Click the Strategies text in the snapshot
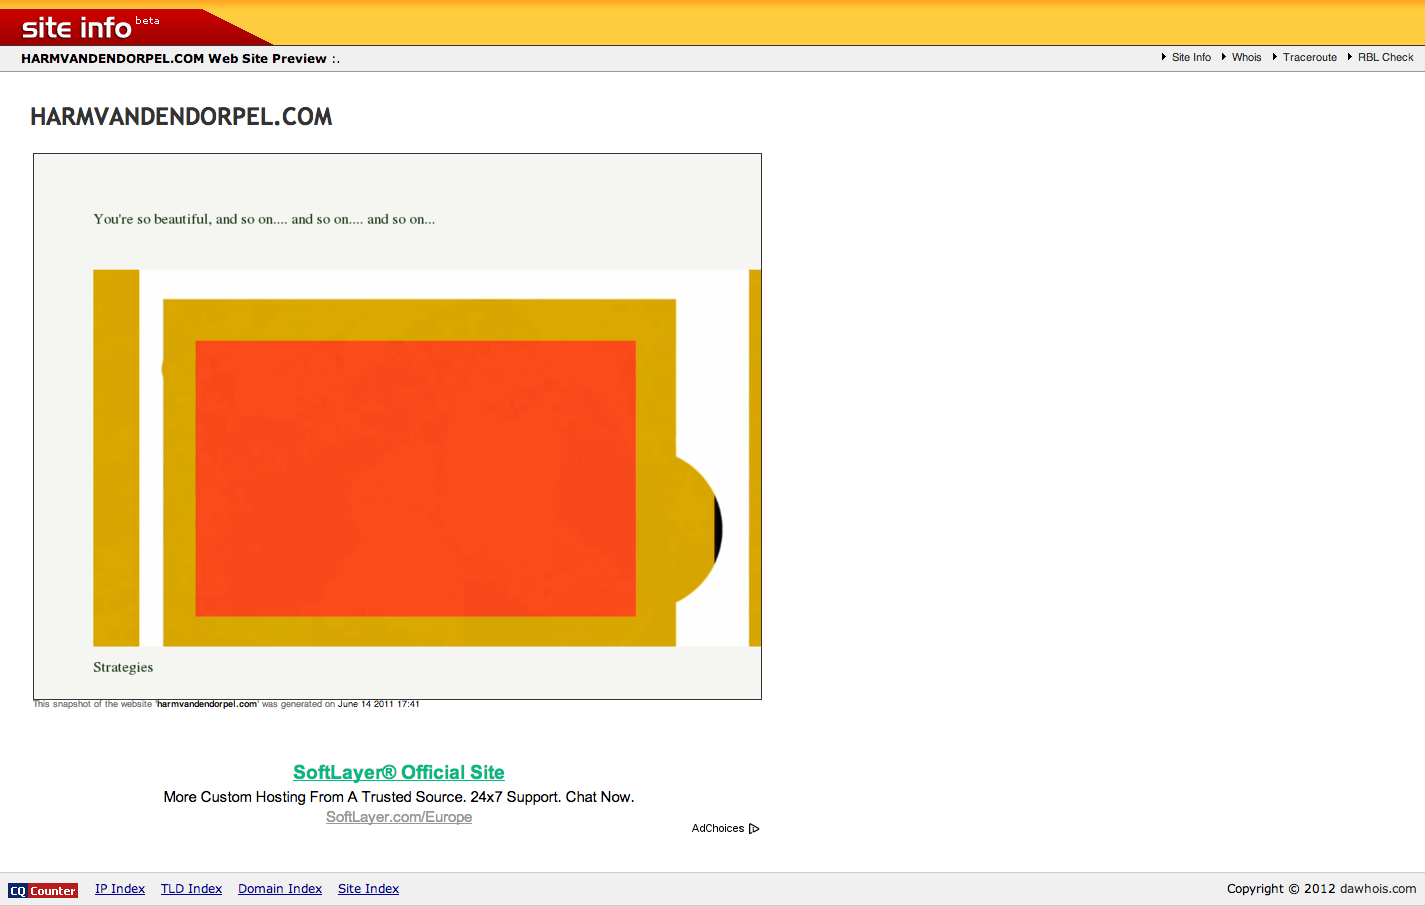The height and width of the screenshot is (906, 1425). coord(123,667)
